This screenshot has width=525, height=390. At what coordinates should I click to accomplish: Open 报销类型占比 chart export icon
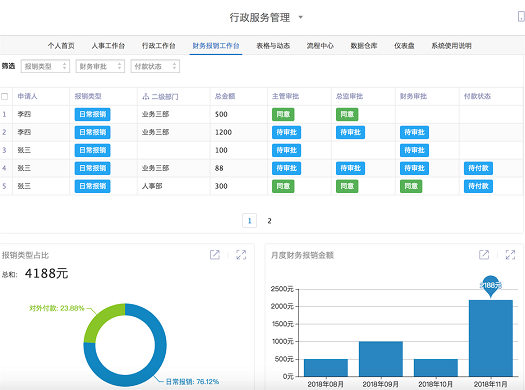pos(215,255)
